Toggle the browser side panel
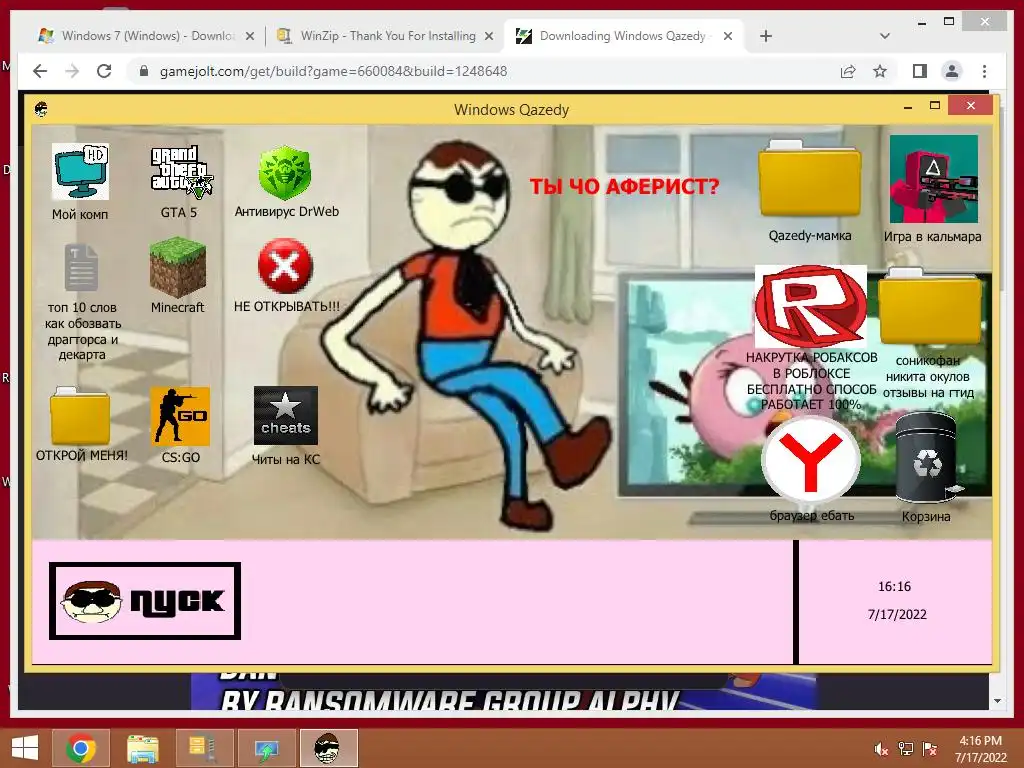Image resolution: width=1024 pixels, height=768 pixels. 920,71
